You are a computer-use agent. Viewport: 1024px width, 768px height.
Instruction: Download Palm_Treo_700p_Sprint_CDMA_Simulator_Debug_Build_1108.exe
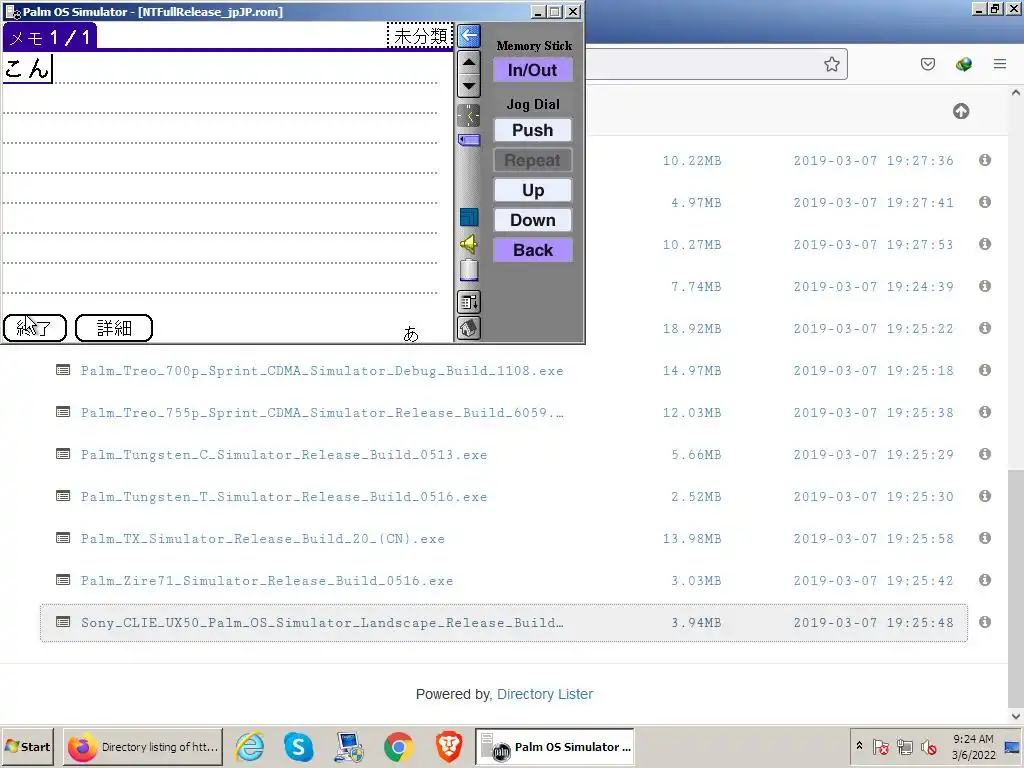click(322, 371)
